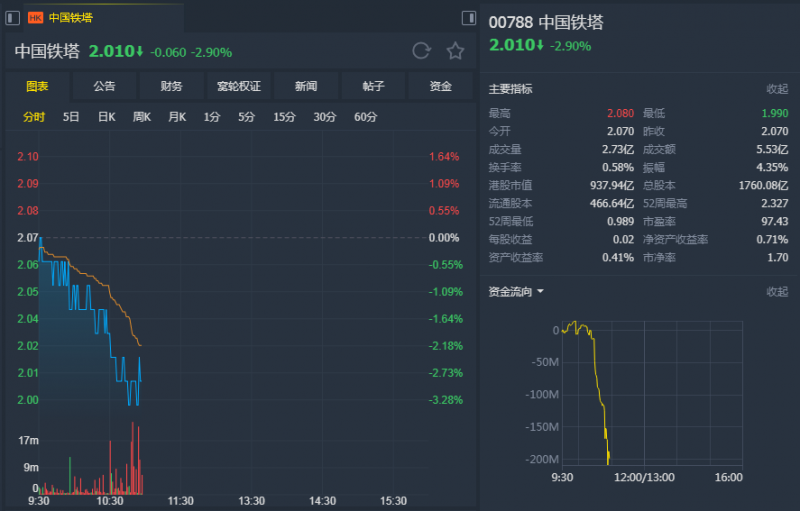800x511 pixels.
Task: Click the 流通股本 value 466.64亿
Action: (612, 203)
